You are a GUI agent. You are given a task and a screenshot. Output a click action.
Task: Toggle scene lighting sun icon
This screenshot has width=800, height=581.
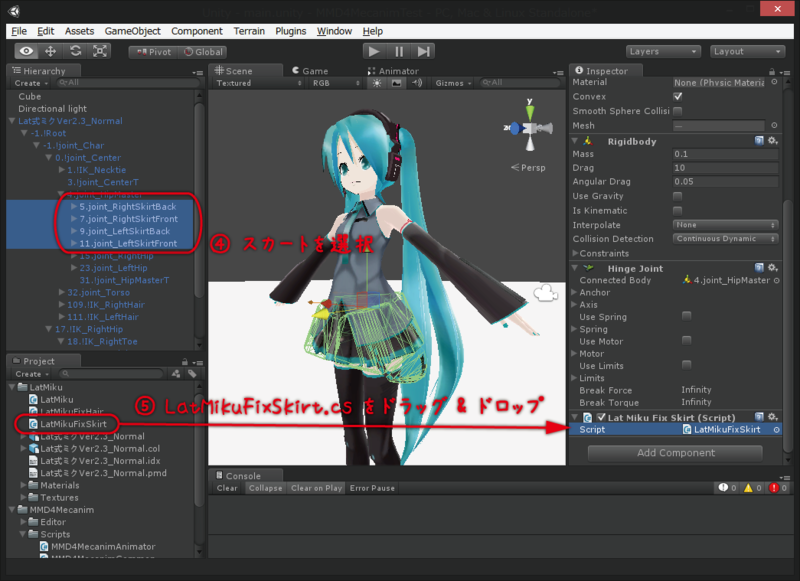(x=377, y=83)
